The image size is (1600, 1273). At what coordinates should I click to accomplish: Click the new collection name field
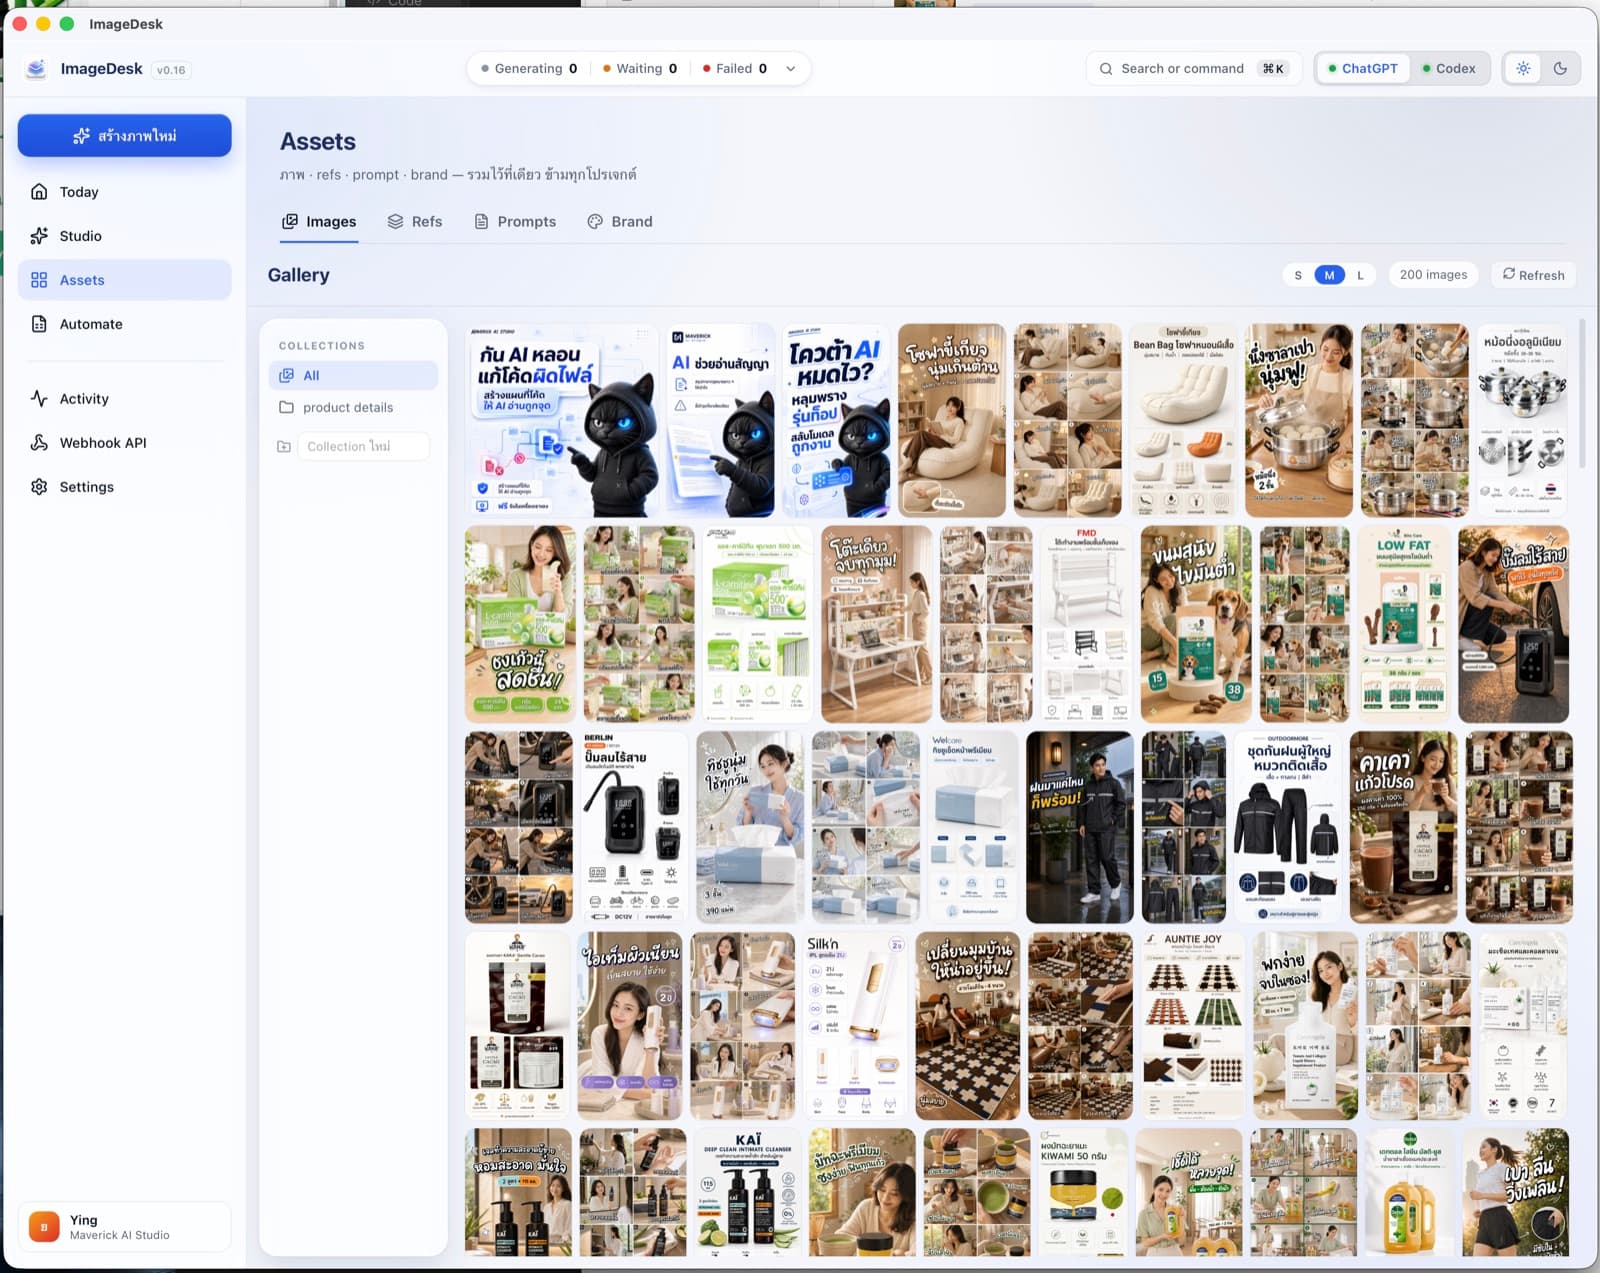(x=363, y=446)
